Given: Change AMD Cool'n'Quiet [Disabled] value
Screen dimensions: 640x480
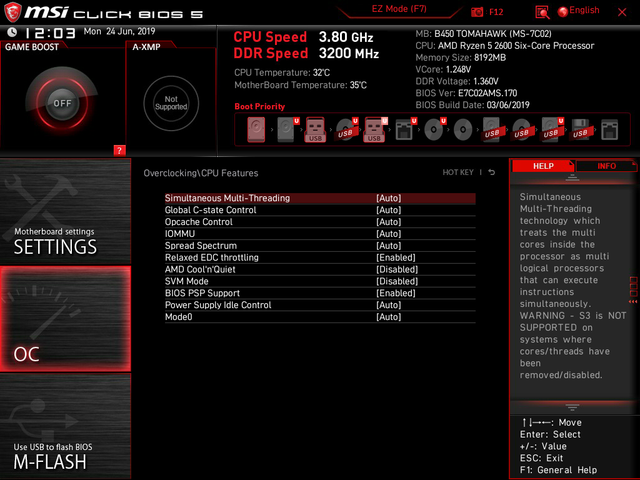Looking at the screenshot, I should point(397,269).
